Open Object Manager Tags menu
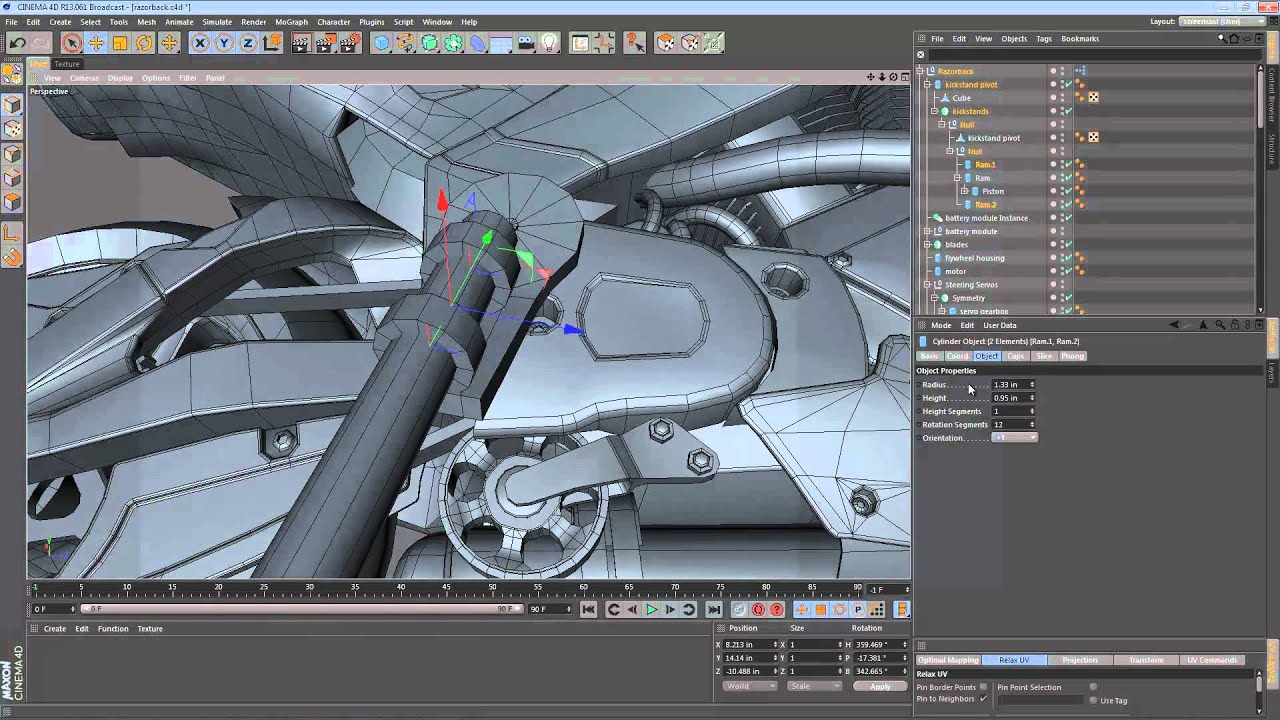The width and height of the screenshot is (1280, 720). pos(1044,39)
